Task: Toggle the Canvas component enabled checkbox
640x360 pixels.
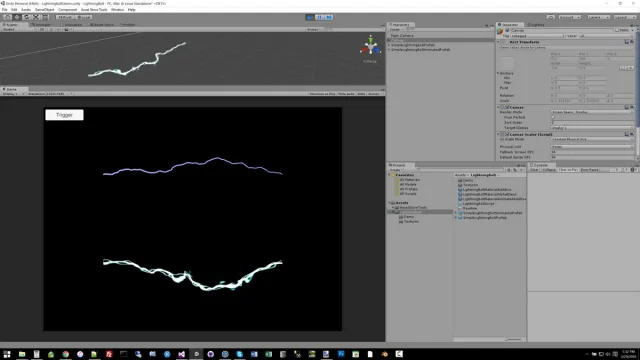Action: [x=507, y=107]
